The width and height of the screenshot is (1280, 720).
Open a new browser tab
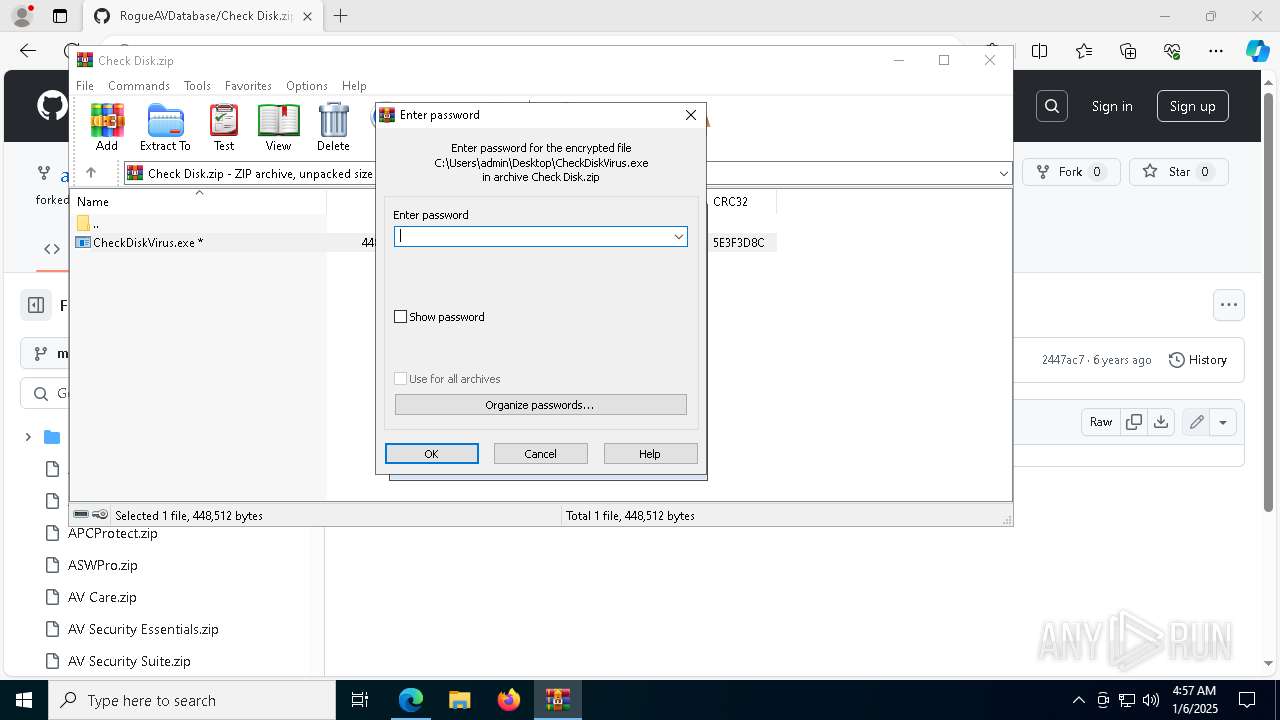click(341, 16)
